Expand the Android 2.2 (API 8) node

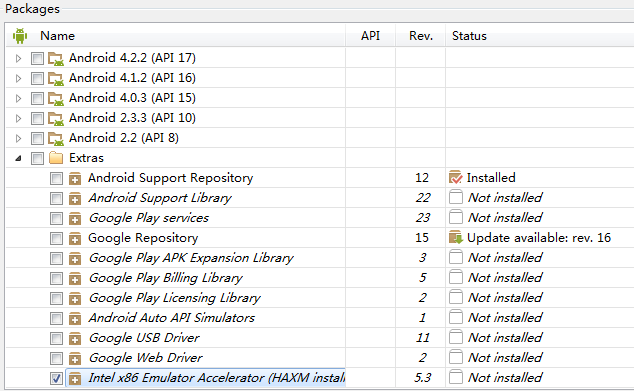pyautogui.click(x=18, y=138)
